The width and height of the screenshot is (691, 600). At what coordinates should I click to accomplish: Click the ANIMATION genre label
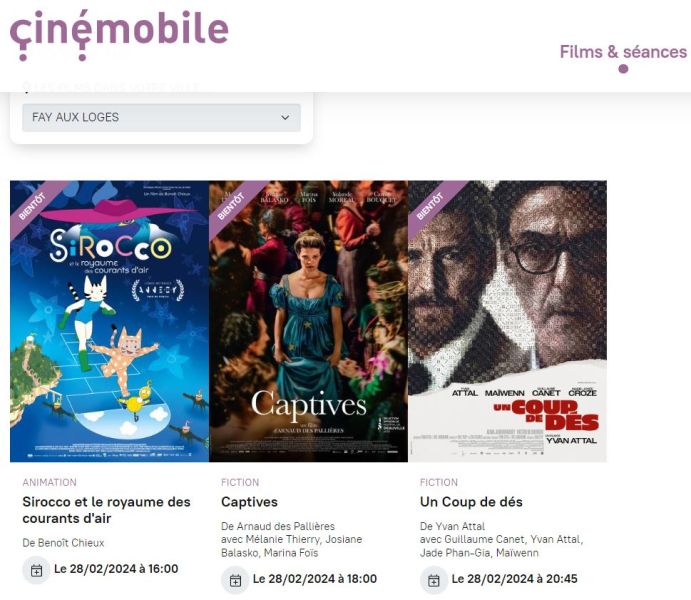pyautogui.click(x=50, y=482)
